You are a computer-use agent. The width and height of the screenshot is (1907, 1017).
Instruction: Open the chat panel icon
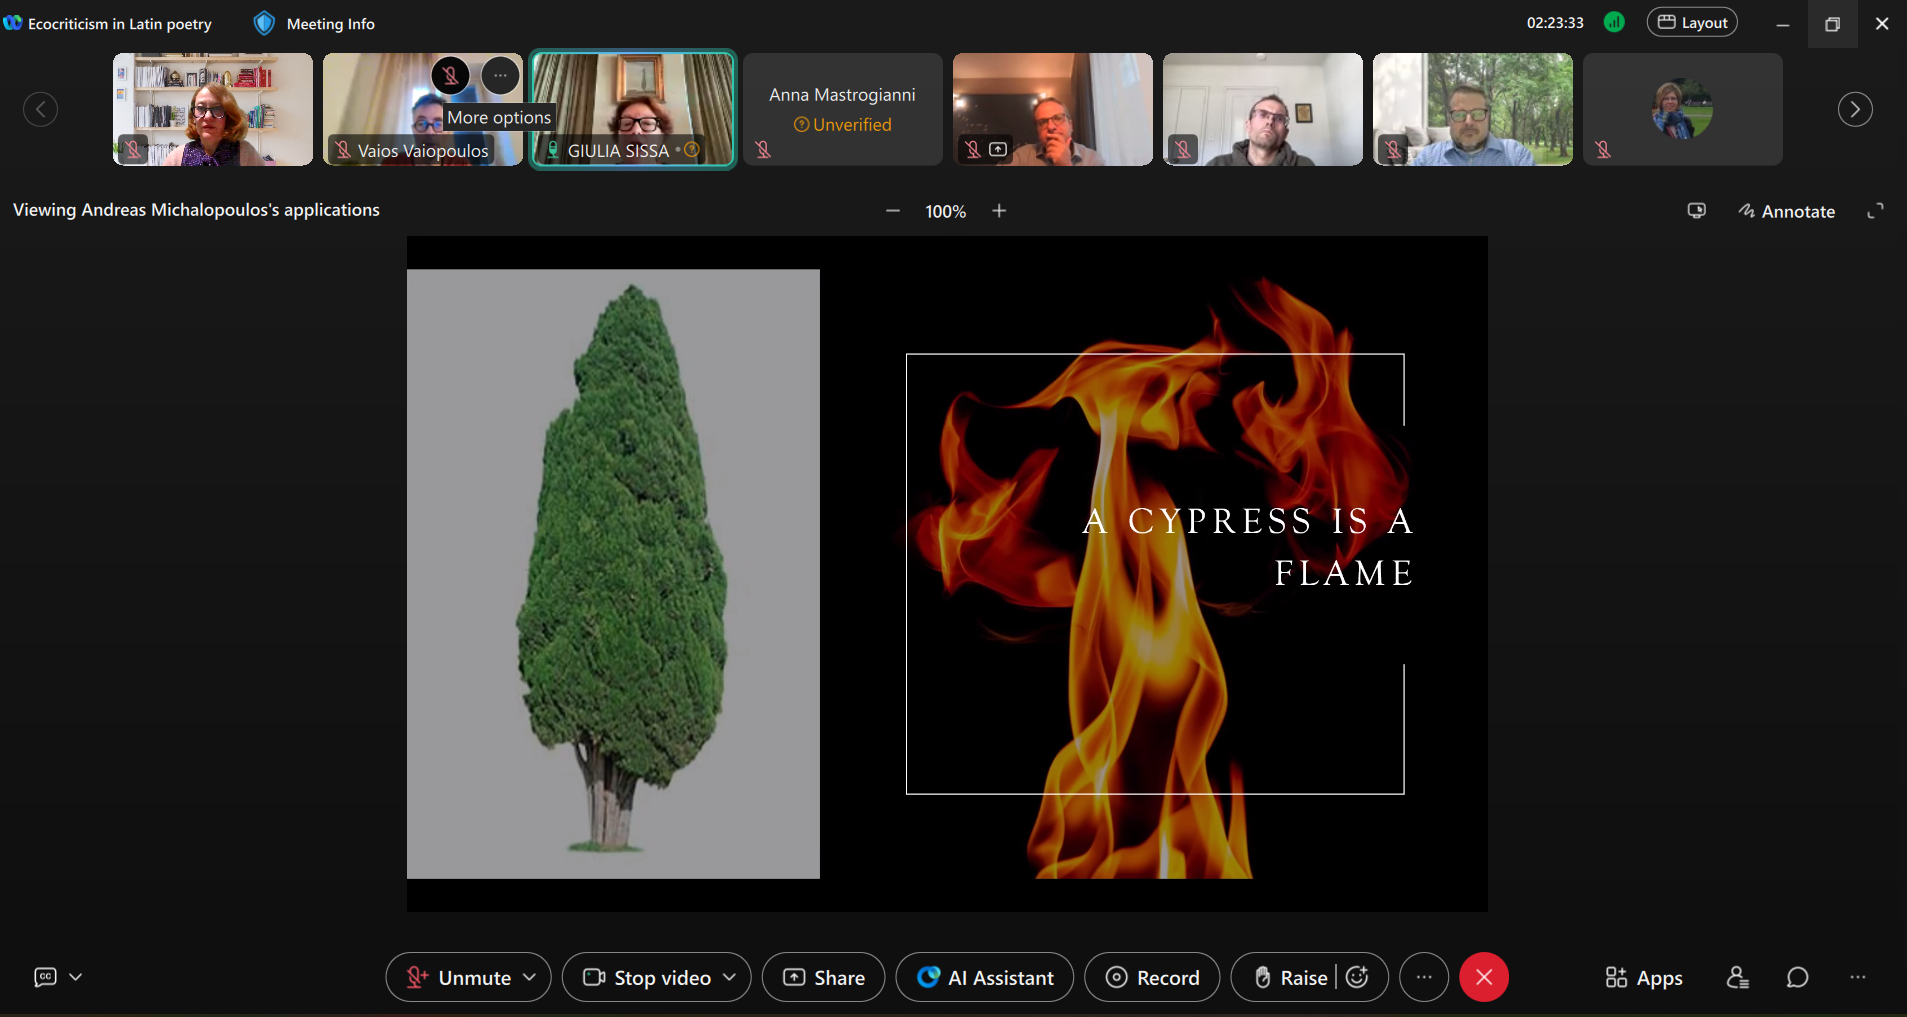click(1797, 977)
